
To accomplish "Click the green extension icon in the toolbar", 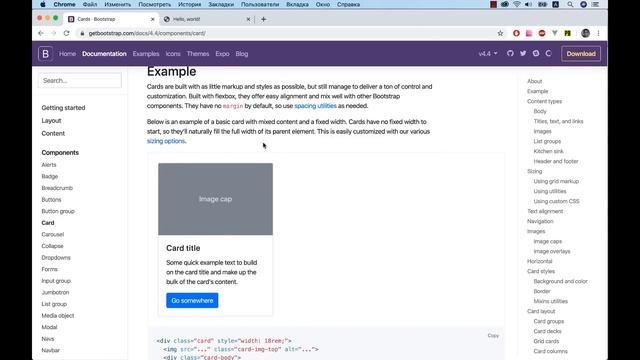I will [x=567, y=33].
